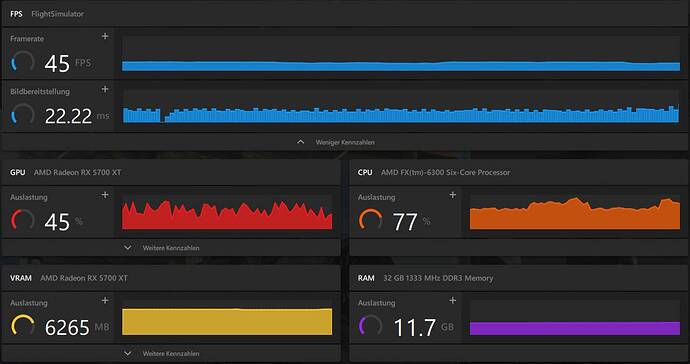Select the VRAM AMD Radeon RX 5700 XT header
This screenshot has width=690, height=364.
point(171,278)
